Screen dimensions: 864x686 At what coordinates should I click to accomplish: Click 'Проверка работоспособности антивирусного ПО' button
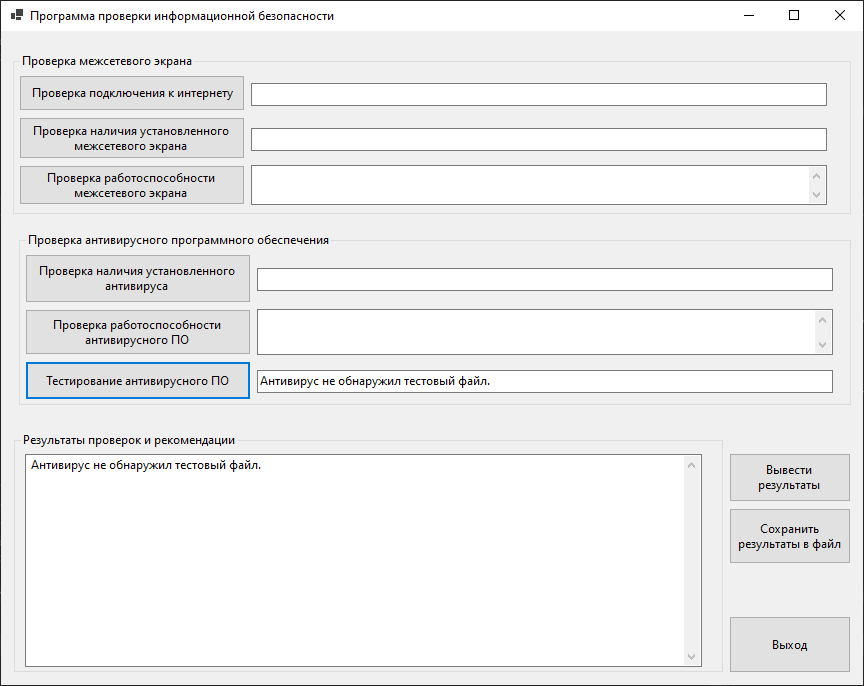tap(138, 332)
